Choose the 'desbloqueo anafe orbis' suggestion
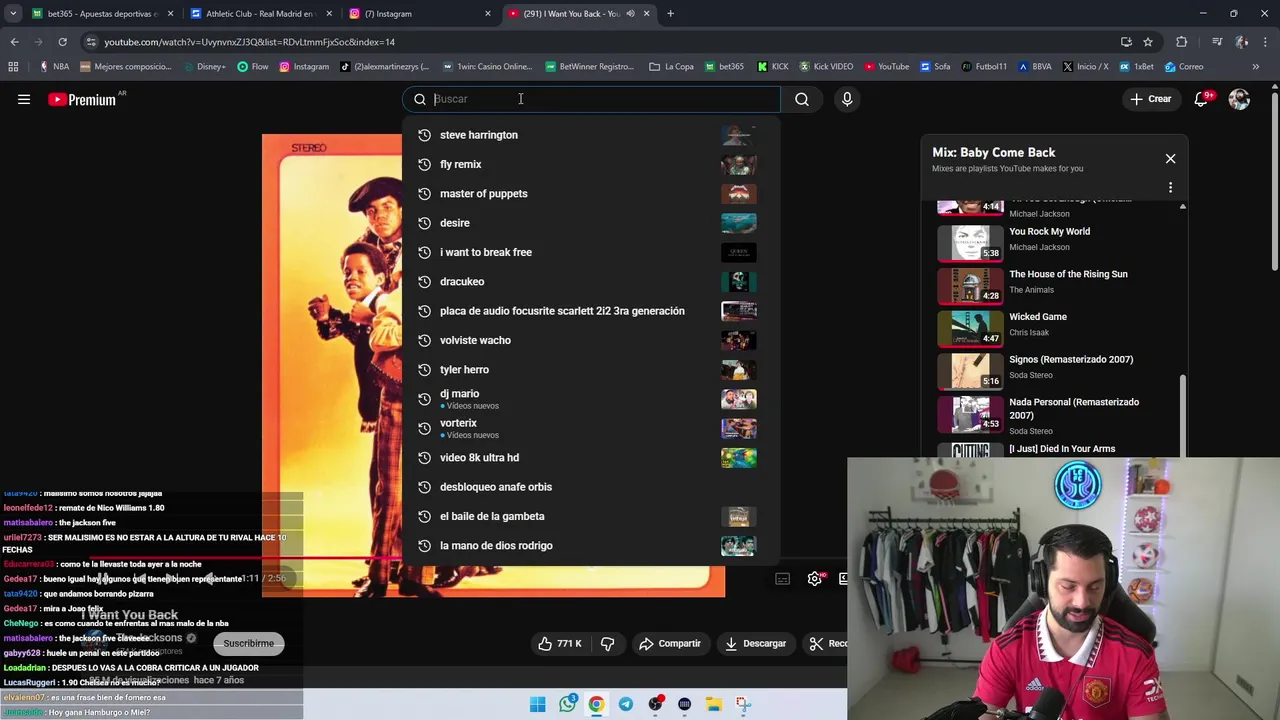This screenshot has width=1280, height=720. tap(591, 487)
